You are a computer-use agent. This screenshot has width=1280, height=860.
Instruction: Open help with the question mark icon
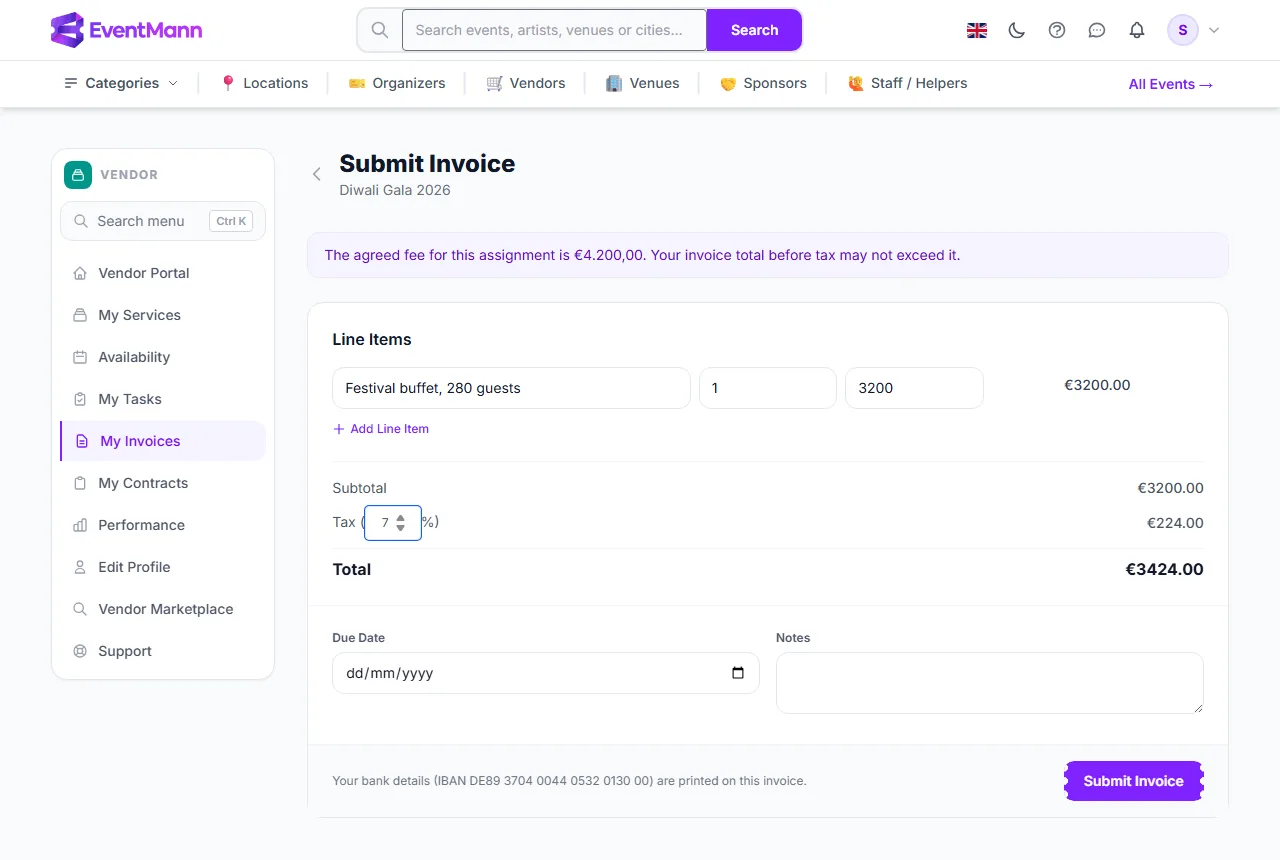(x=1057, y=30)
